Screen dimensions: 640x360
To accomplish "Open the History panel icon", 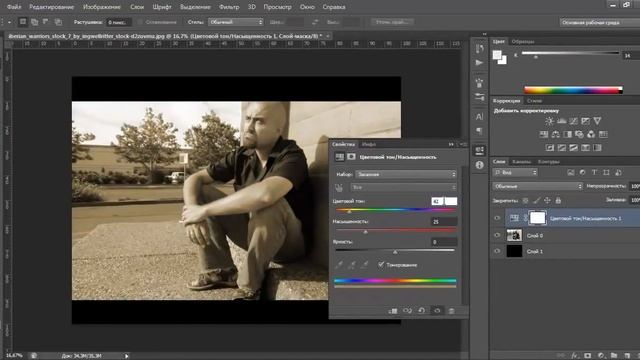I will point(480,49).
